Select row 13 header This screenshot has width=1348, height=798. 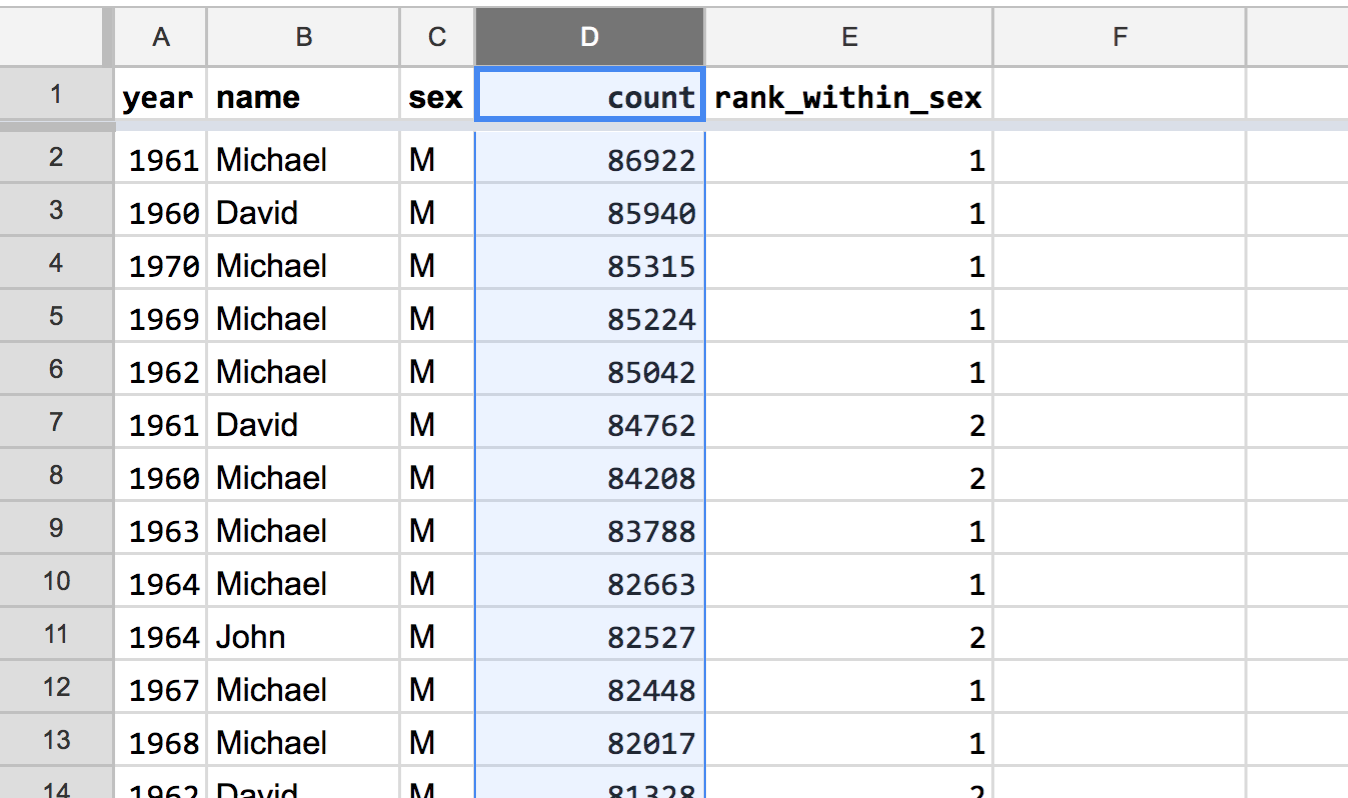coord(56,740)
